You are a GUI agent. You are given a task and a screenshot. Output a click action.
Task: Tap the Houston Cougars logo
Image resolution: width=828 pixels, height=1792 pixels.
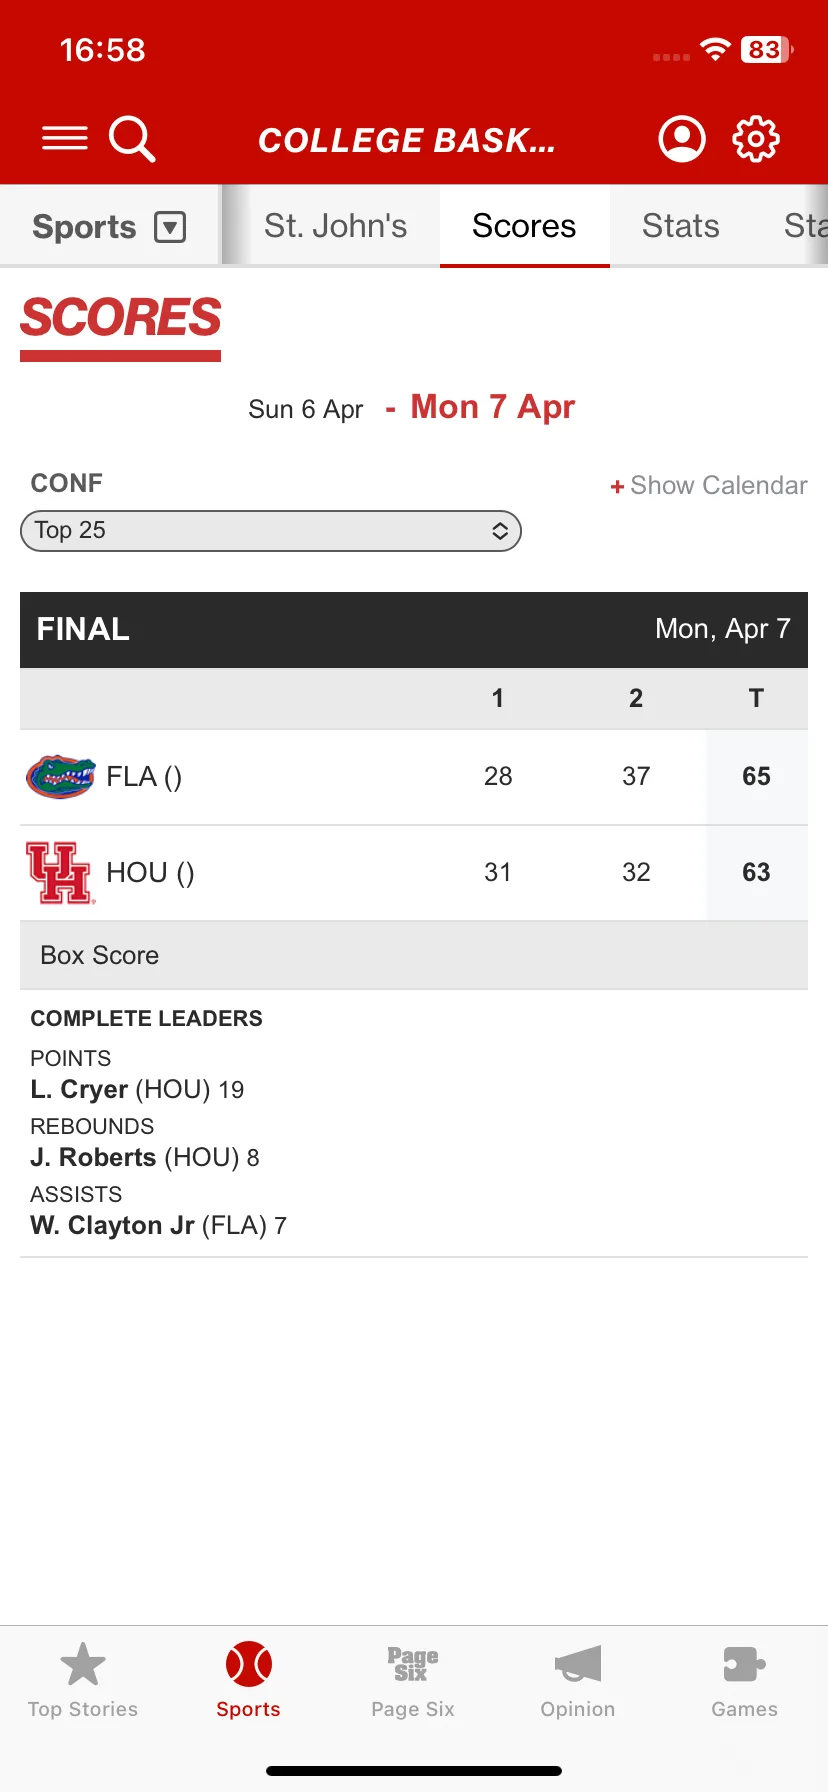click(61, 873)
